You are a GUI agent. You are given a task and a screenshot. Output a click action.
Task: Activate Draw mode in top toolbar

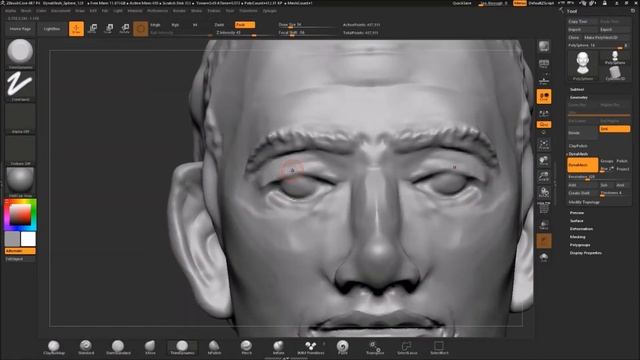(76, 29)
